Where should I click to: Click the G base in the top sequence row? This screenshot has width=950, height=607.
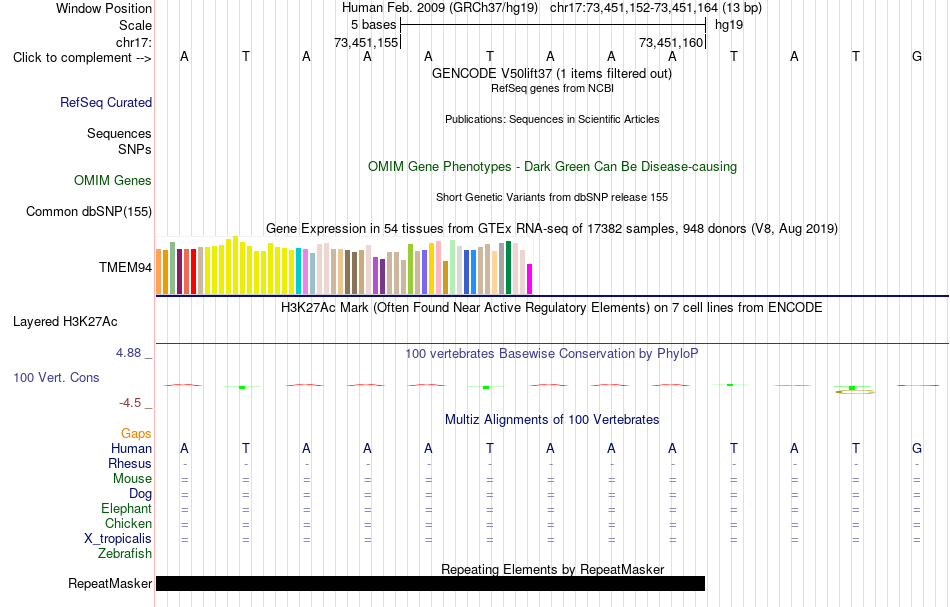point(917,57)
